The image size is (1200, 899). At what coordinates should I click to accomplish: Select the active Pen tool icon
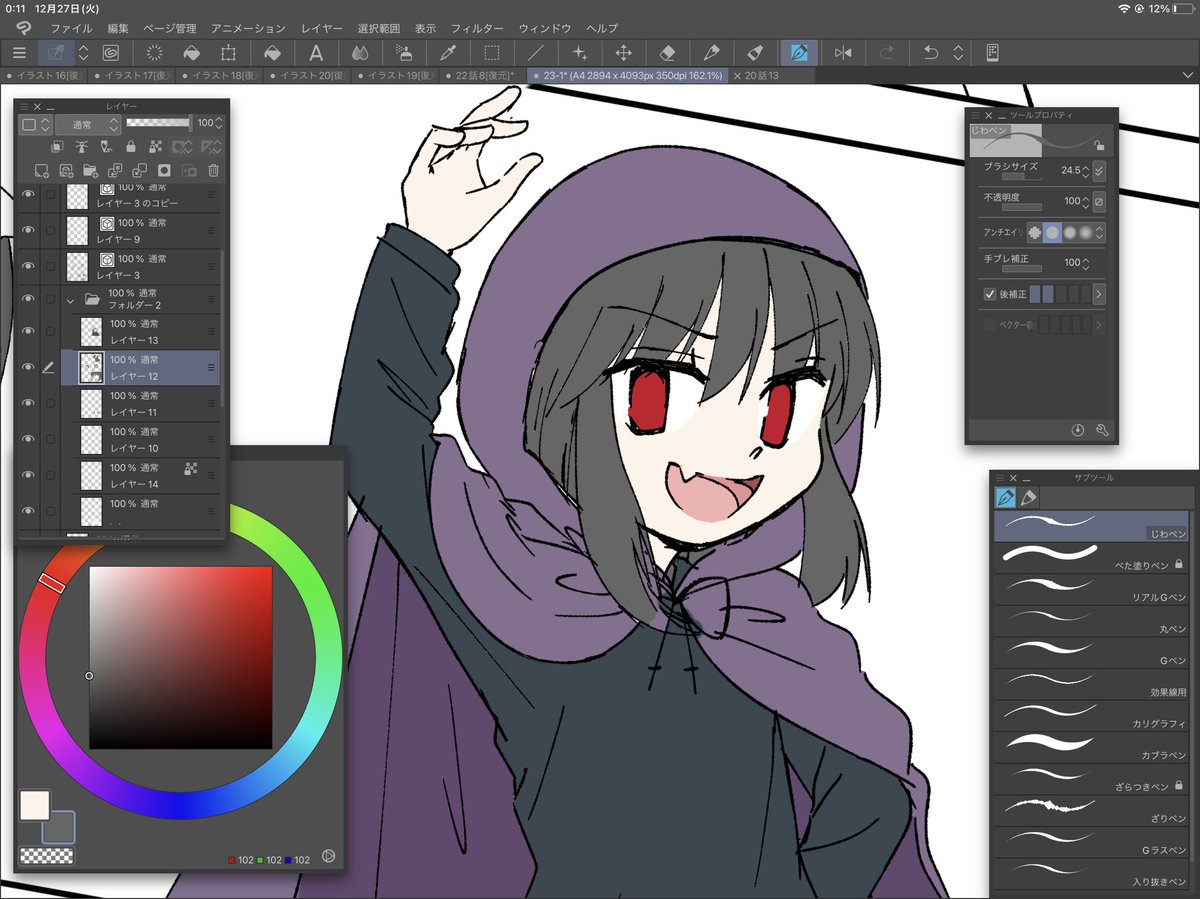pyautogui.click(x=799, y=53)
